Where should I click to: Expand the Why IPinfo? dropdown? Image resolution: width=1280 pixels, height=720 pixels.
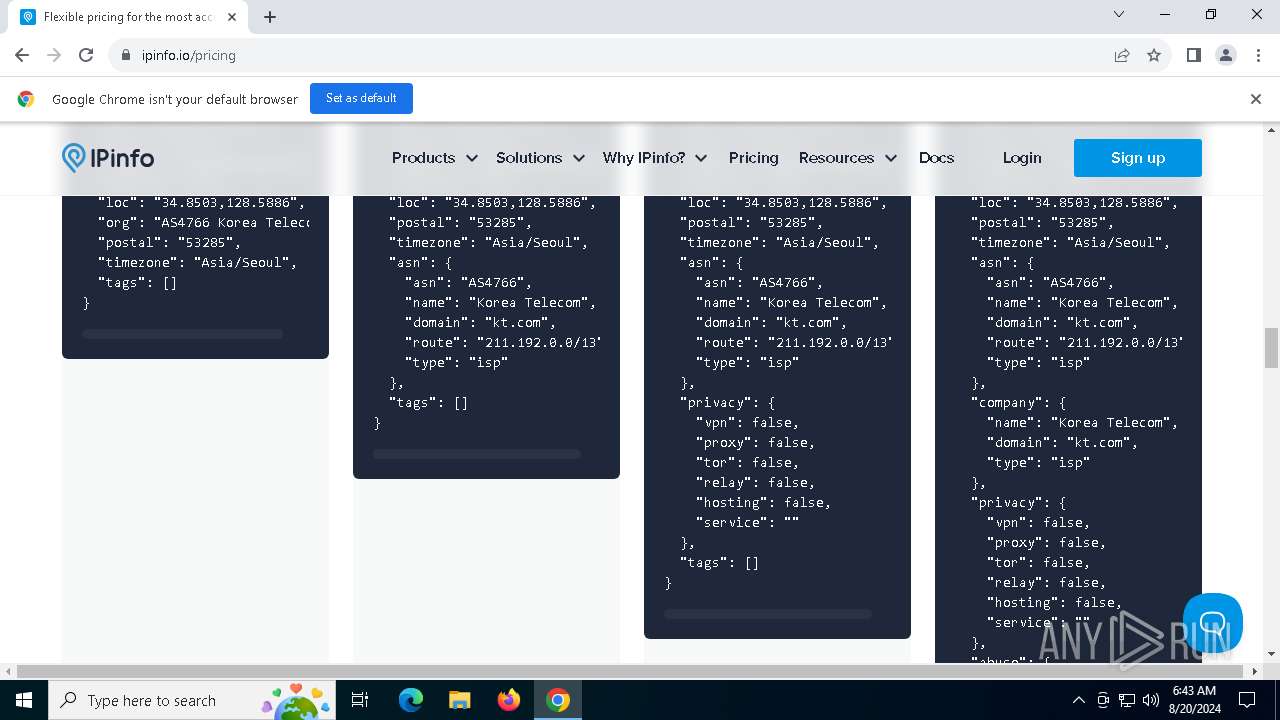[x=655, y=158]
